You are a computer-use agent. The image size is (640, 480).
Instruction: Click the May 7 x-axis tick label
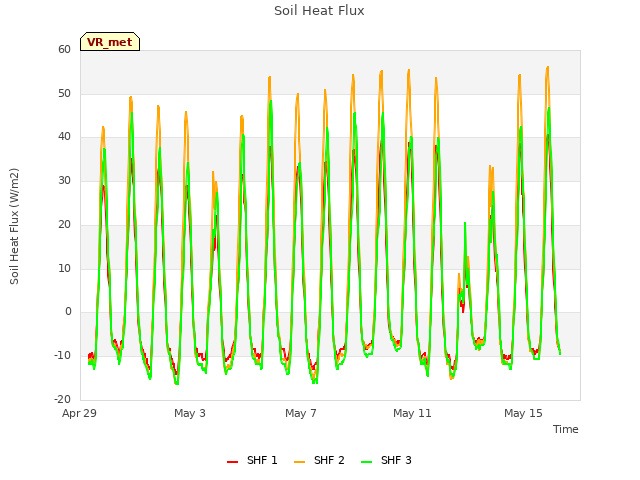[x=301, y=413]
